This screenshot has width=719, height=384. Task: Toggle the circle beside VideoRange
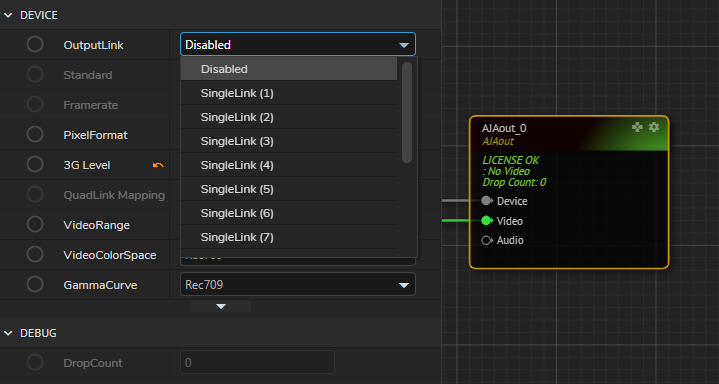point(35,224)
